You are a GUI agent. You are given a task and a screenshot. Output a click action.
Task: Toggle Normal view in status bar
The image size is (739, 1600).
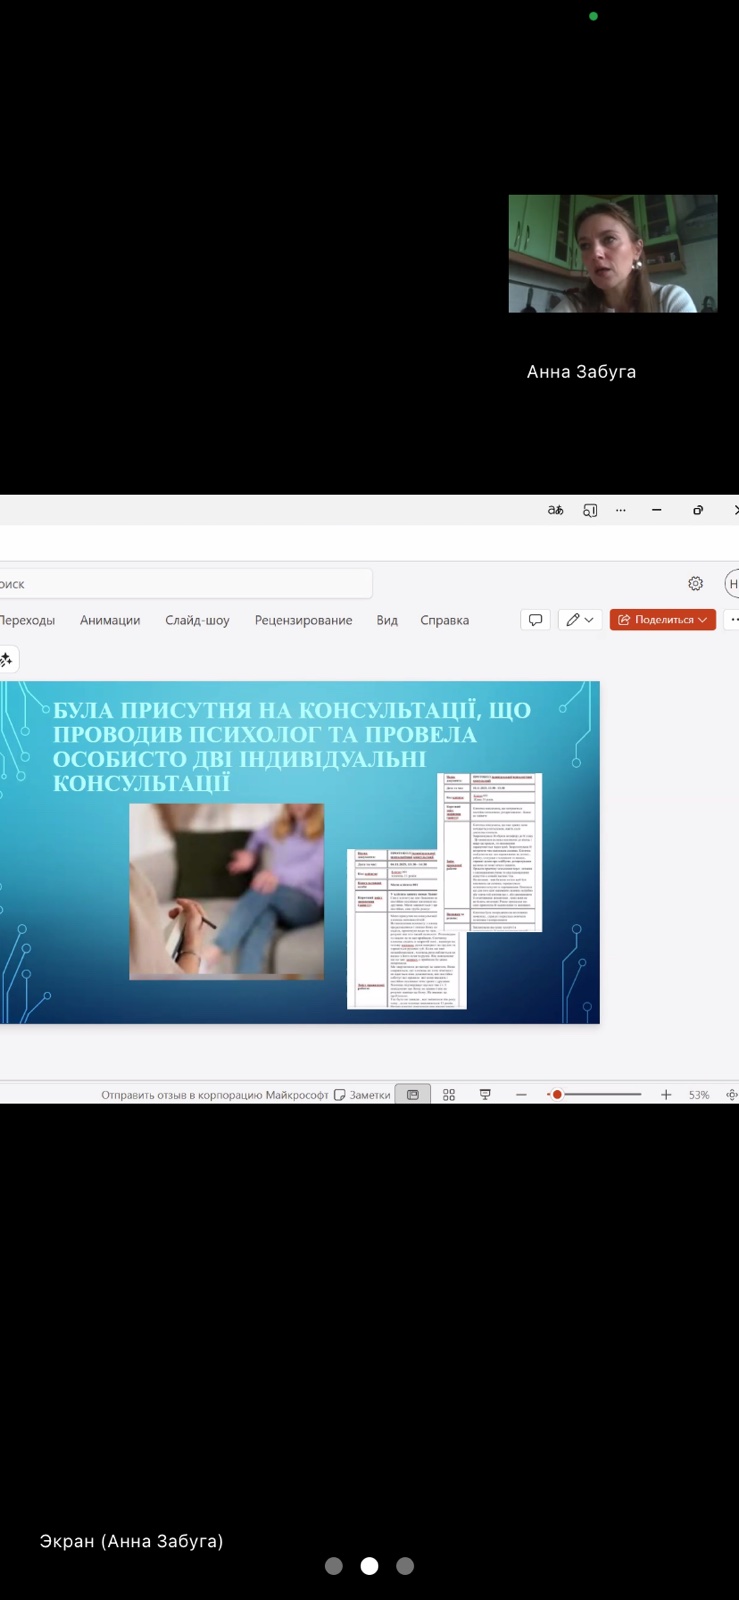(413, 1095)
